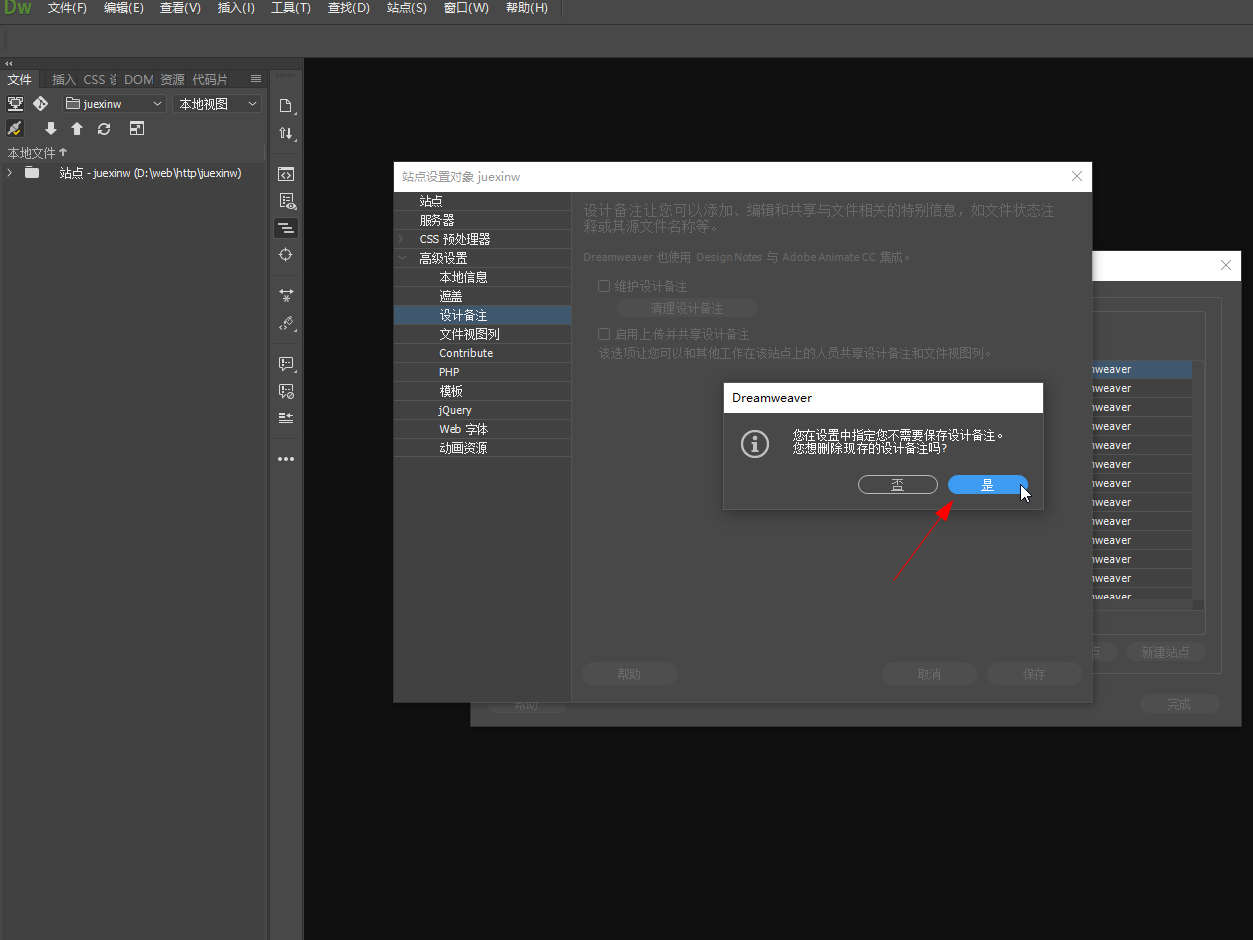Select the 遮盖 settings item

click(x=483, y=296)
